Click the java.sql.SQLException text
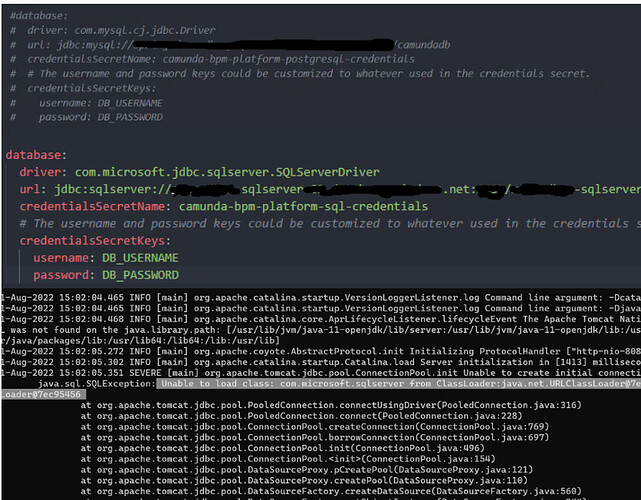Screen dimensions: 641x500 (x=96, y=384)
